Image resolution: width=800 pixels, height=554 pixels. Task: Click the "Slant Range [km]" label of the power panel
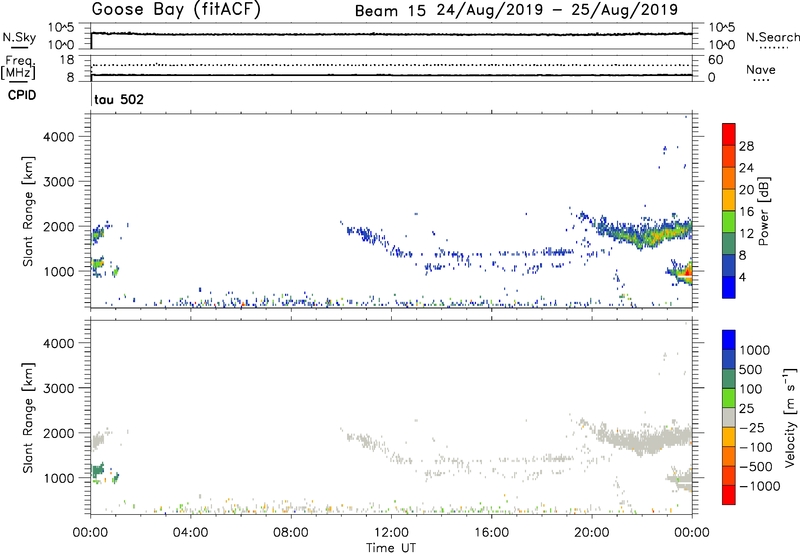click(28, 211)
